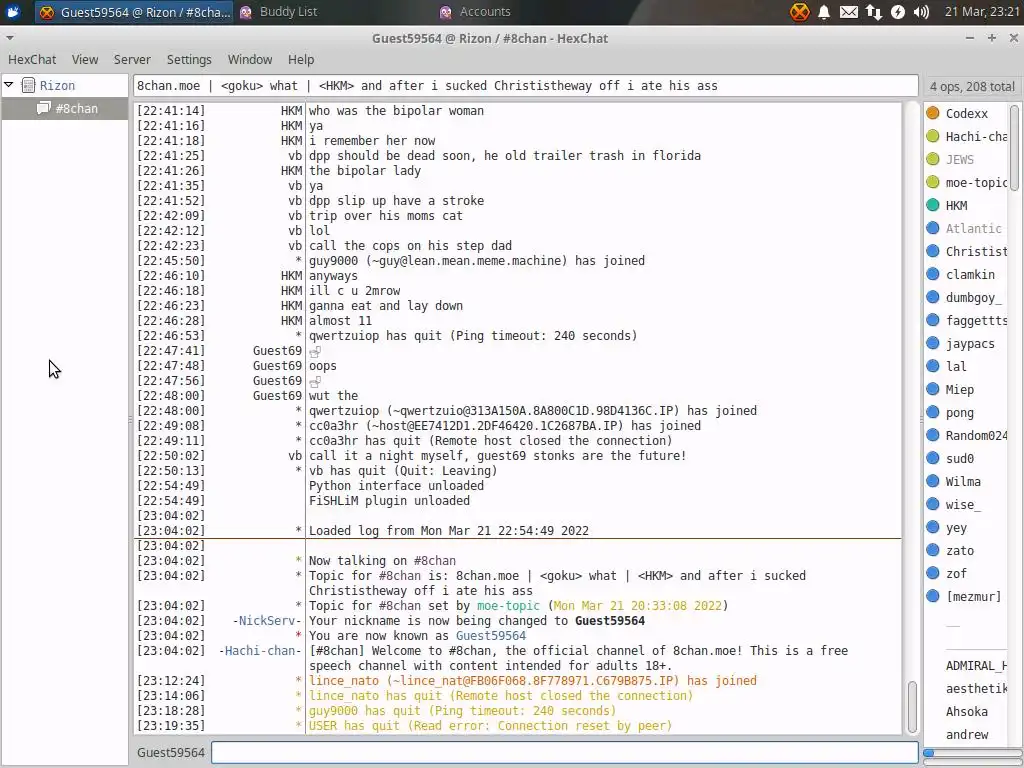The width and height of the screenshot is (1024, 768).
Task: Select user andrew in the user list
Action: pos(967,735)
